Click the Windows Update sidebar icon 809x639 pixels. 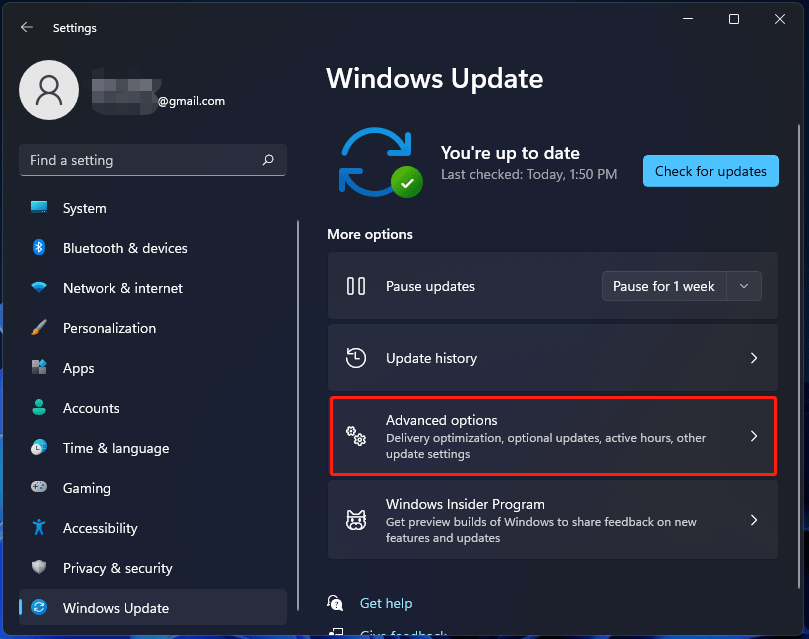[x=39, y=608]
